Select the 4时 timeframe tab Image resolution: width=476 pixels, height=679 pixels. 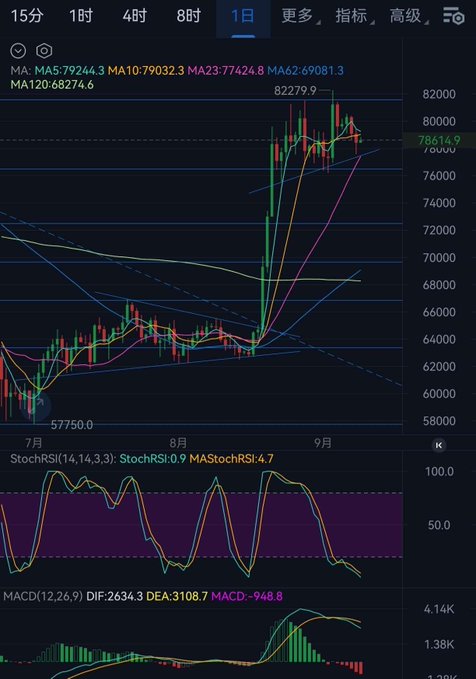[135, 16]
